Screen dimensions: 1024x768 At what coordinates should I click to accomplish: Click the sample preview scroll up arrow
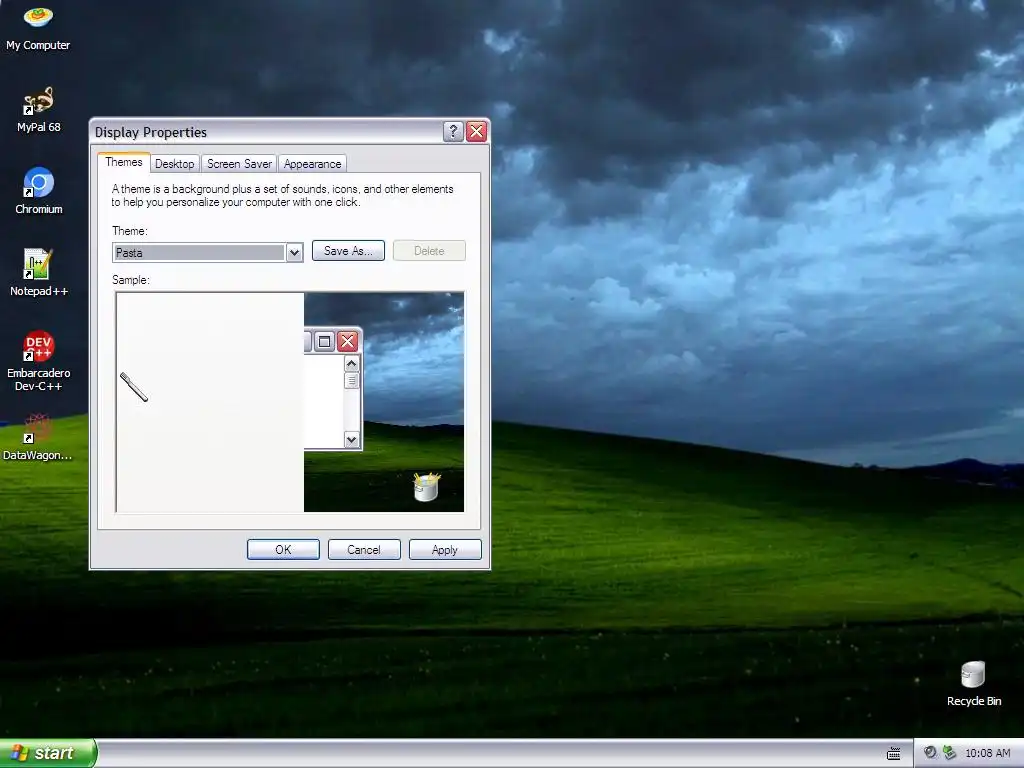click(x=351, y=364)
